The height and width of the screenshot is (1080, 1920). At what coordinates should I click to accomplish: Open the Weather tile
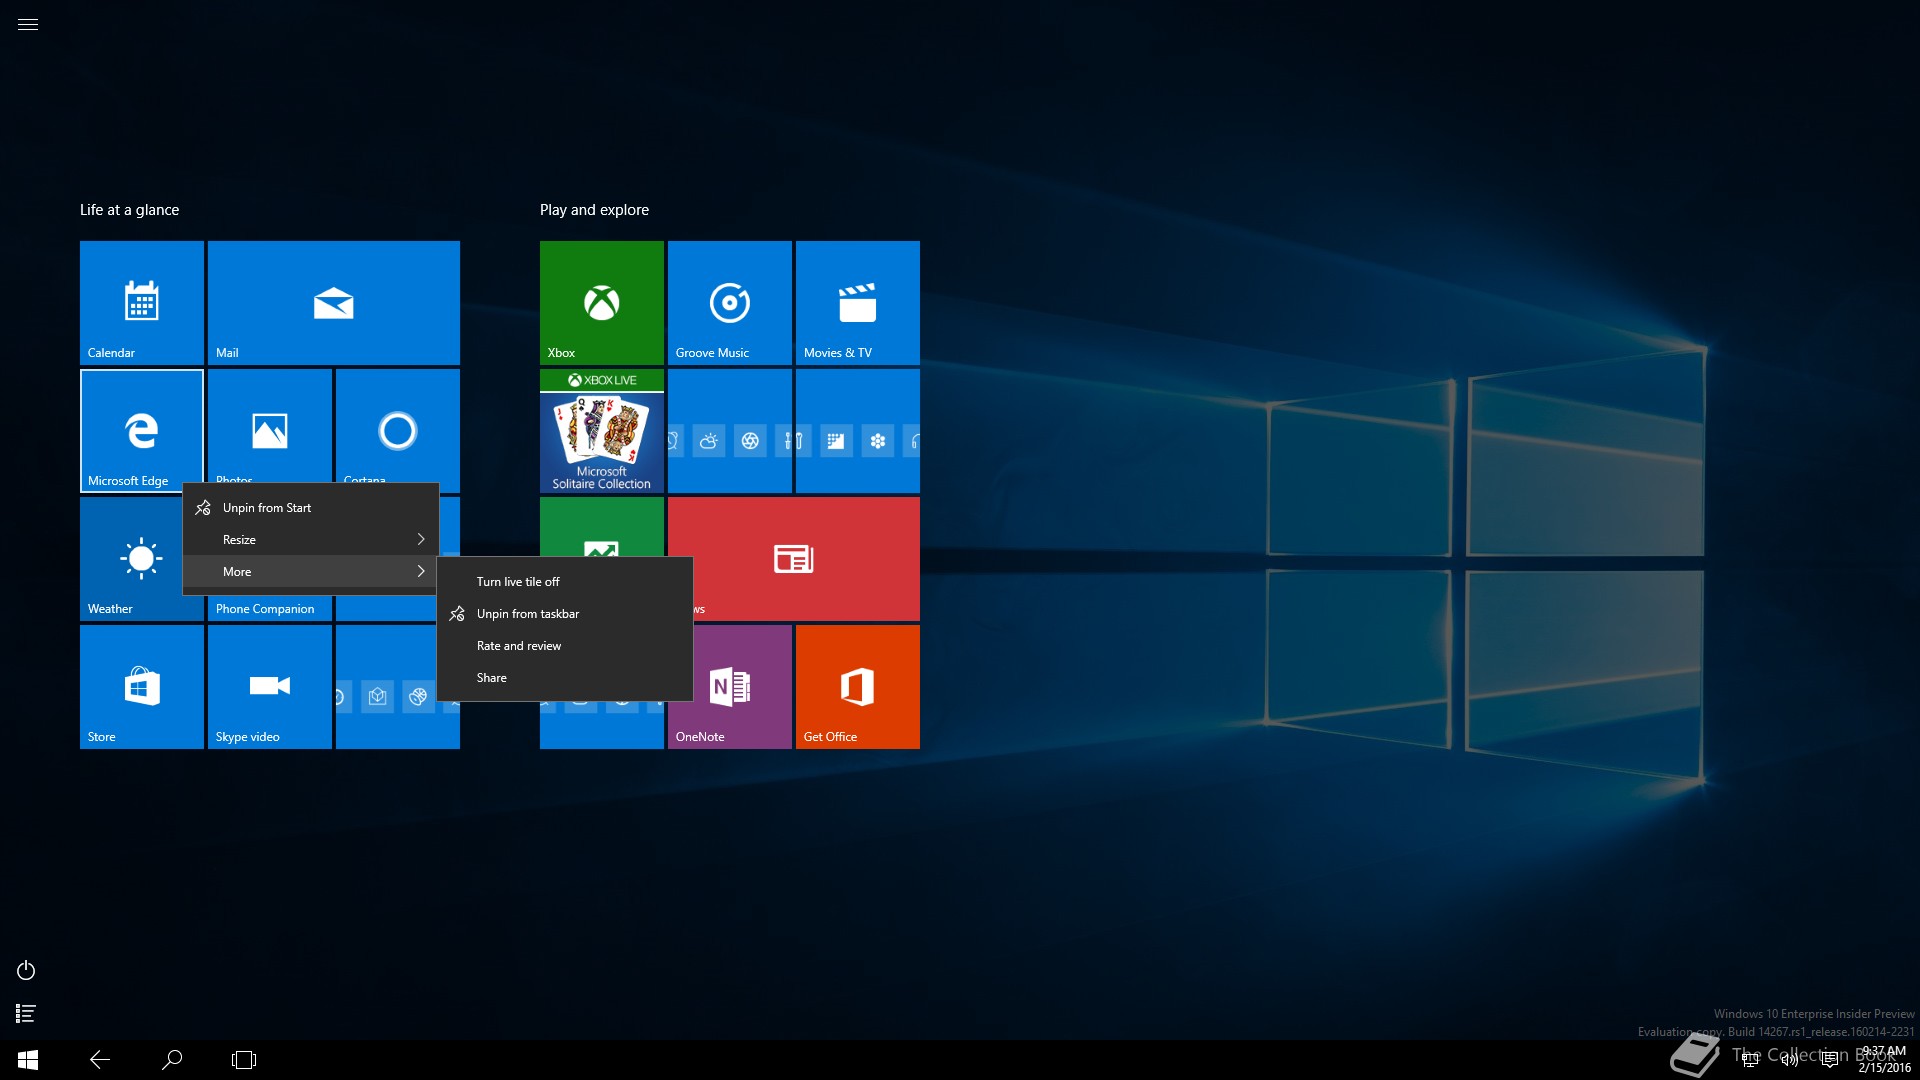[x=131, y=559]
